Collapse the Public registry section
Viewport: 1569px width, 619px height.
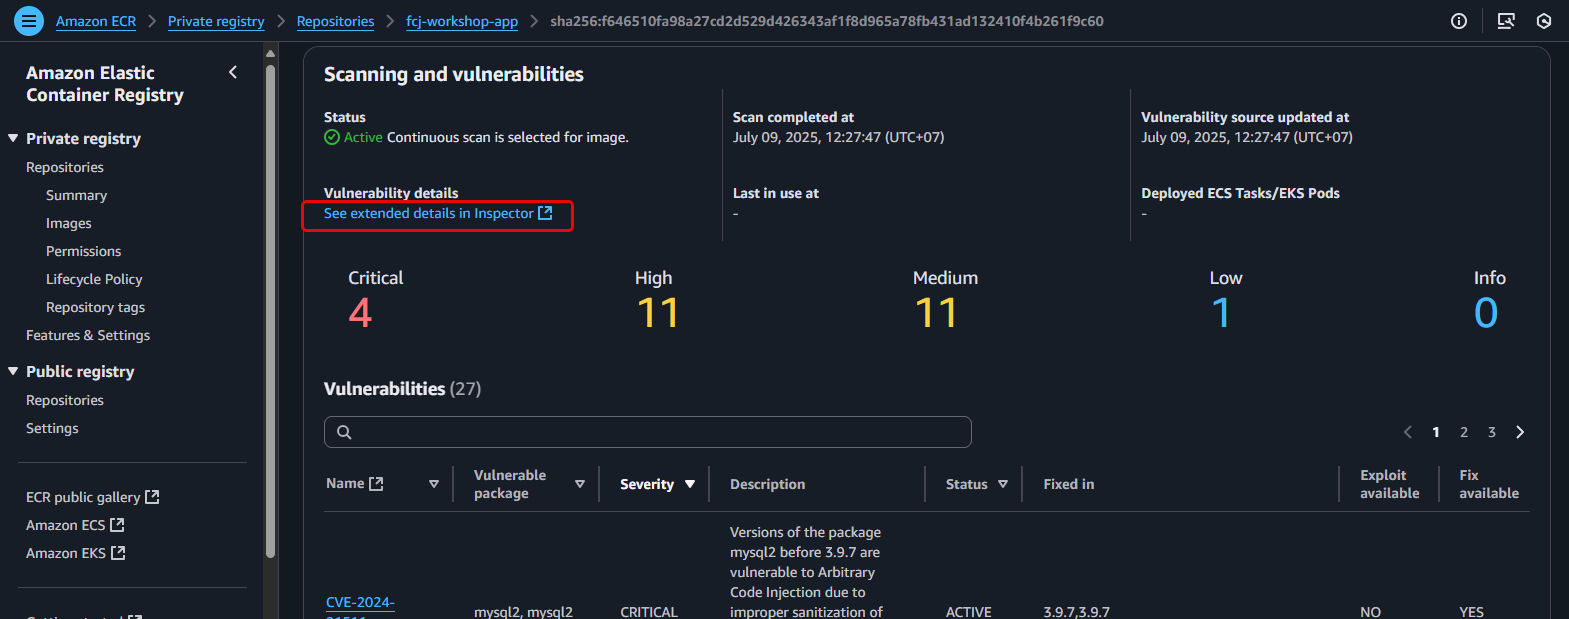click(13, 371)
